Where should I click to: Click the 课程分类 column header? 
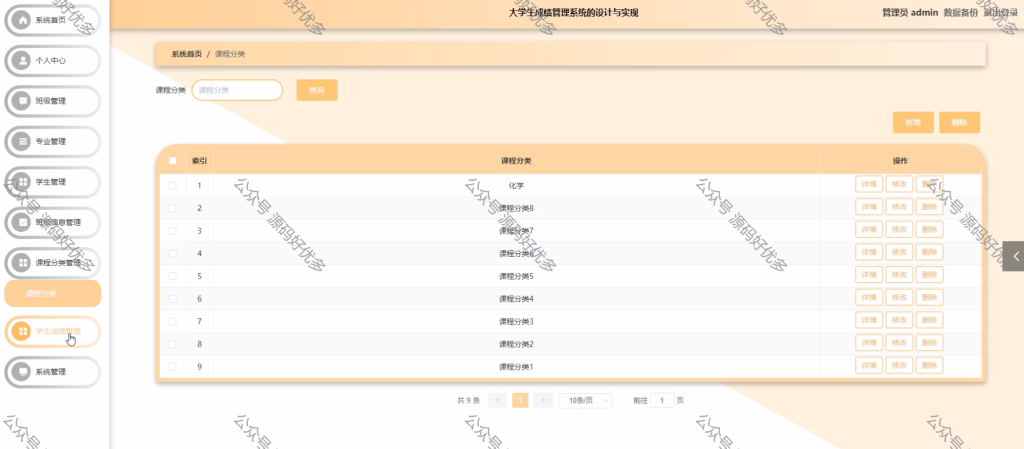[x=516, y=161]
